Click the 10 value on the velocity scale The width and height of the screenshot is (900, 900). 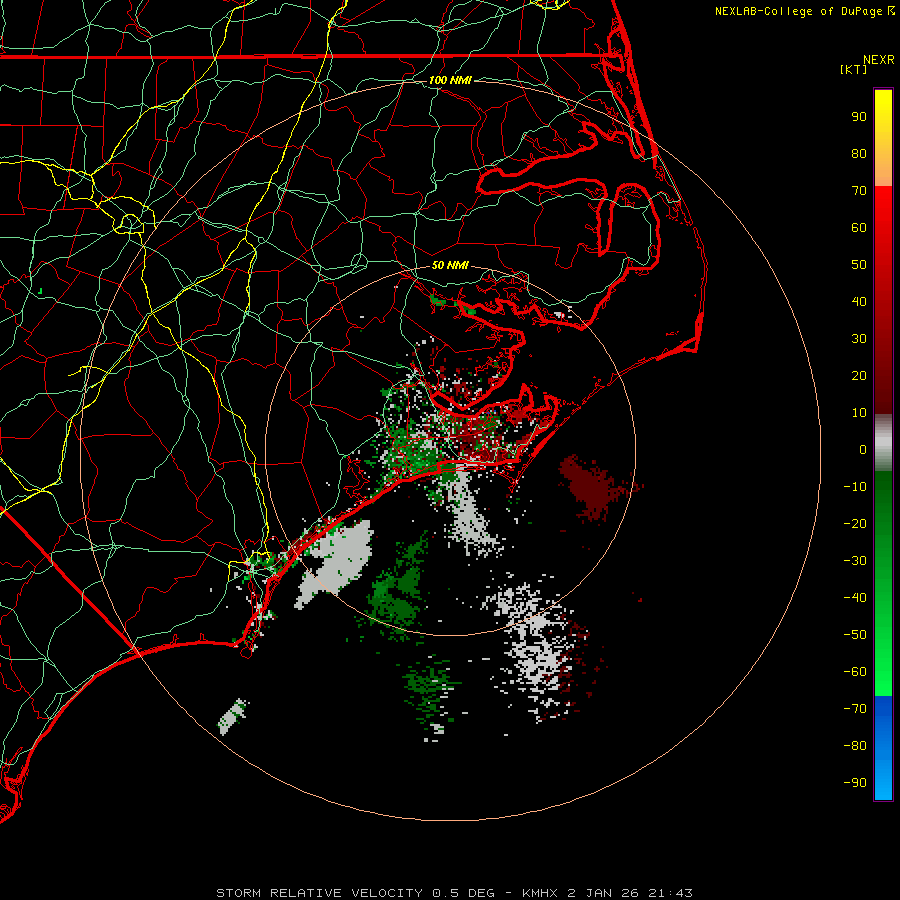859,413
